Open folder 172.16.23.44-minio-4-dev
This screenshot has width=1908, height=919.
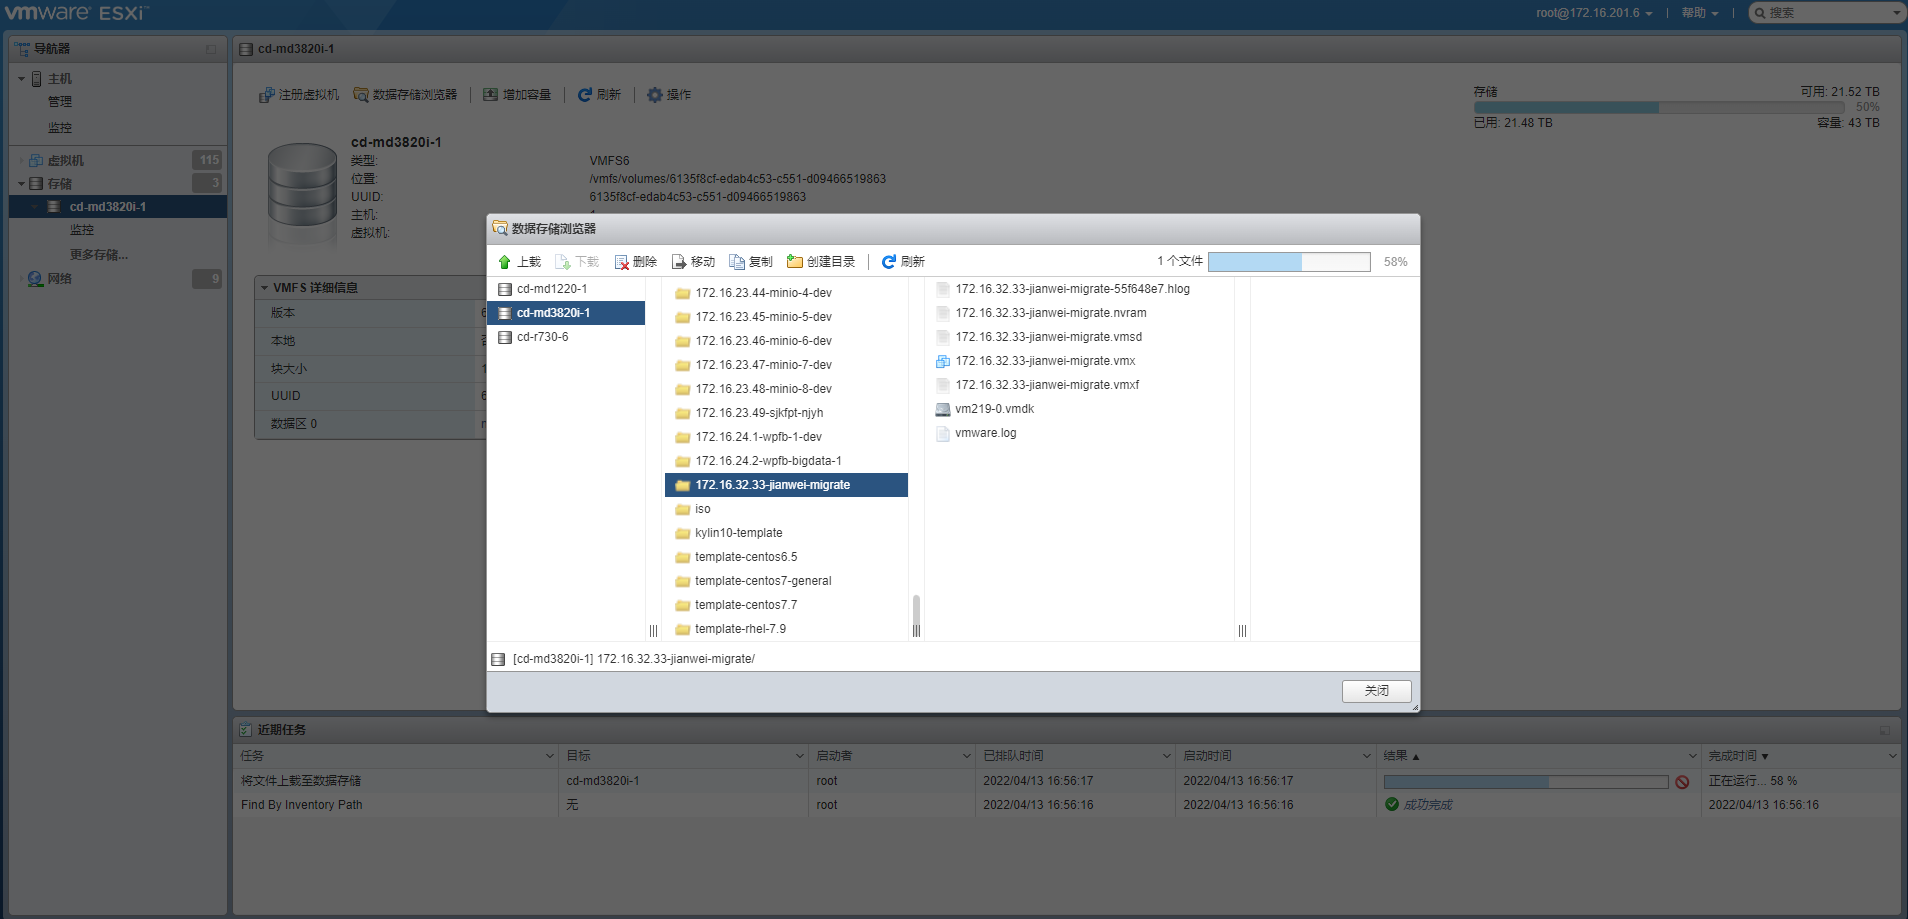(786, 293)
